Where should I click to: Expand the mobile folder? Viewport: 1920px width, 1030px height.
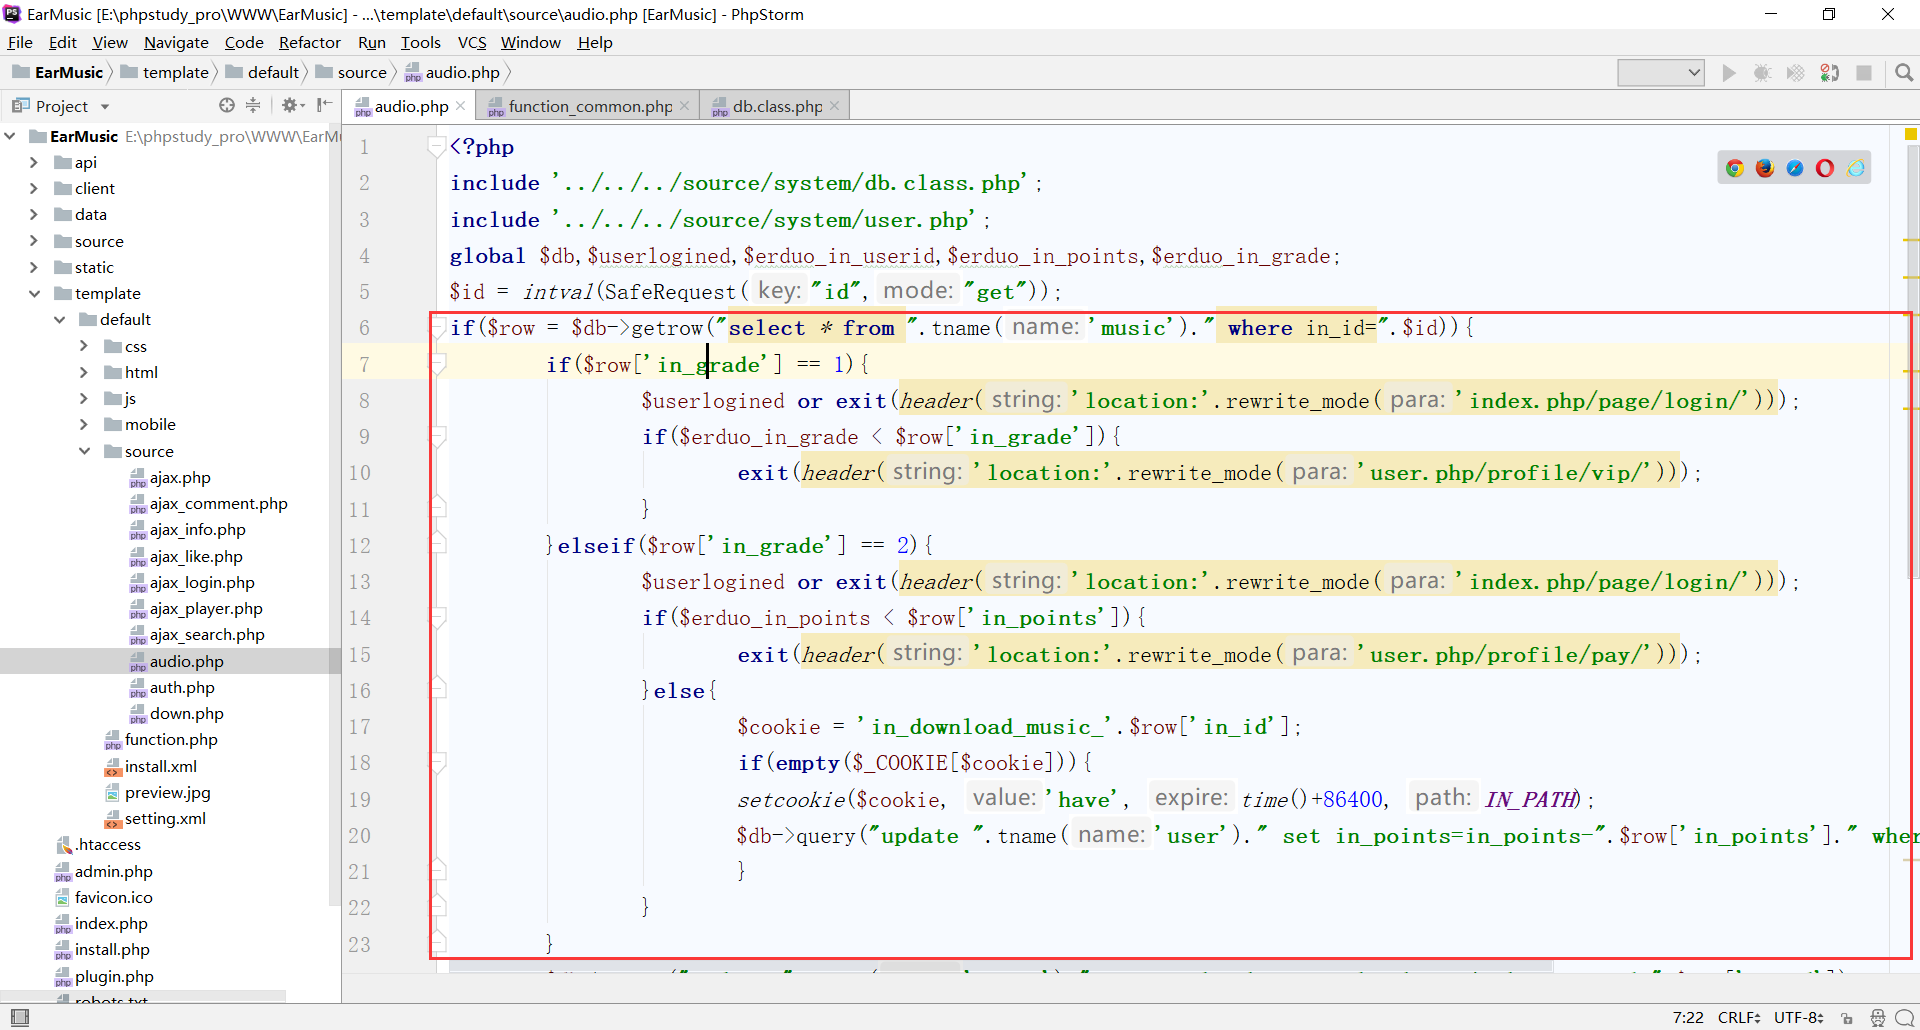(x=84, y=424)
